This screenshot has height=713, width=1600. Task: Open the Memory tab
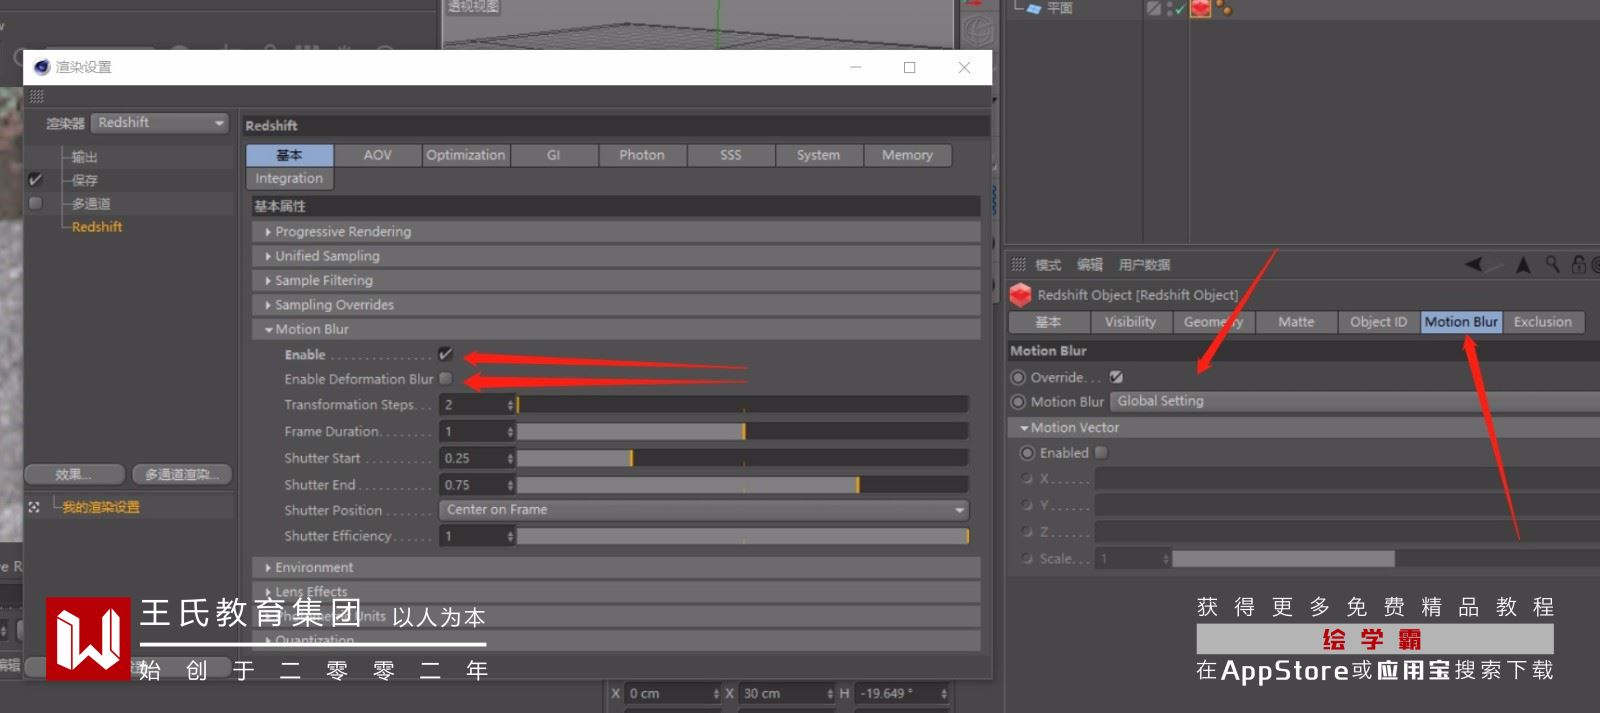click(x=907, y=155)
